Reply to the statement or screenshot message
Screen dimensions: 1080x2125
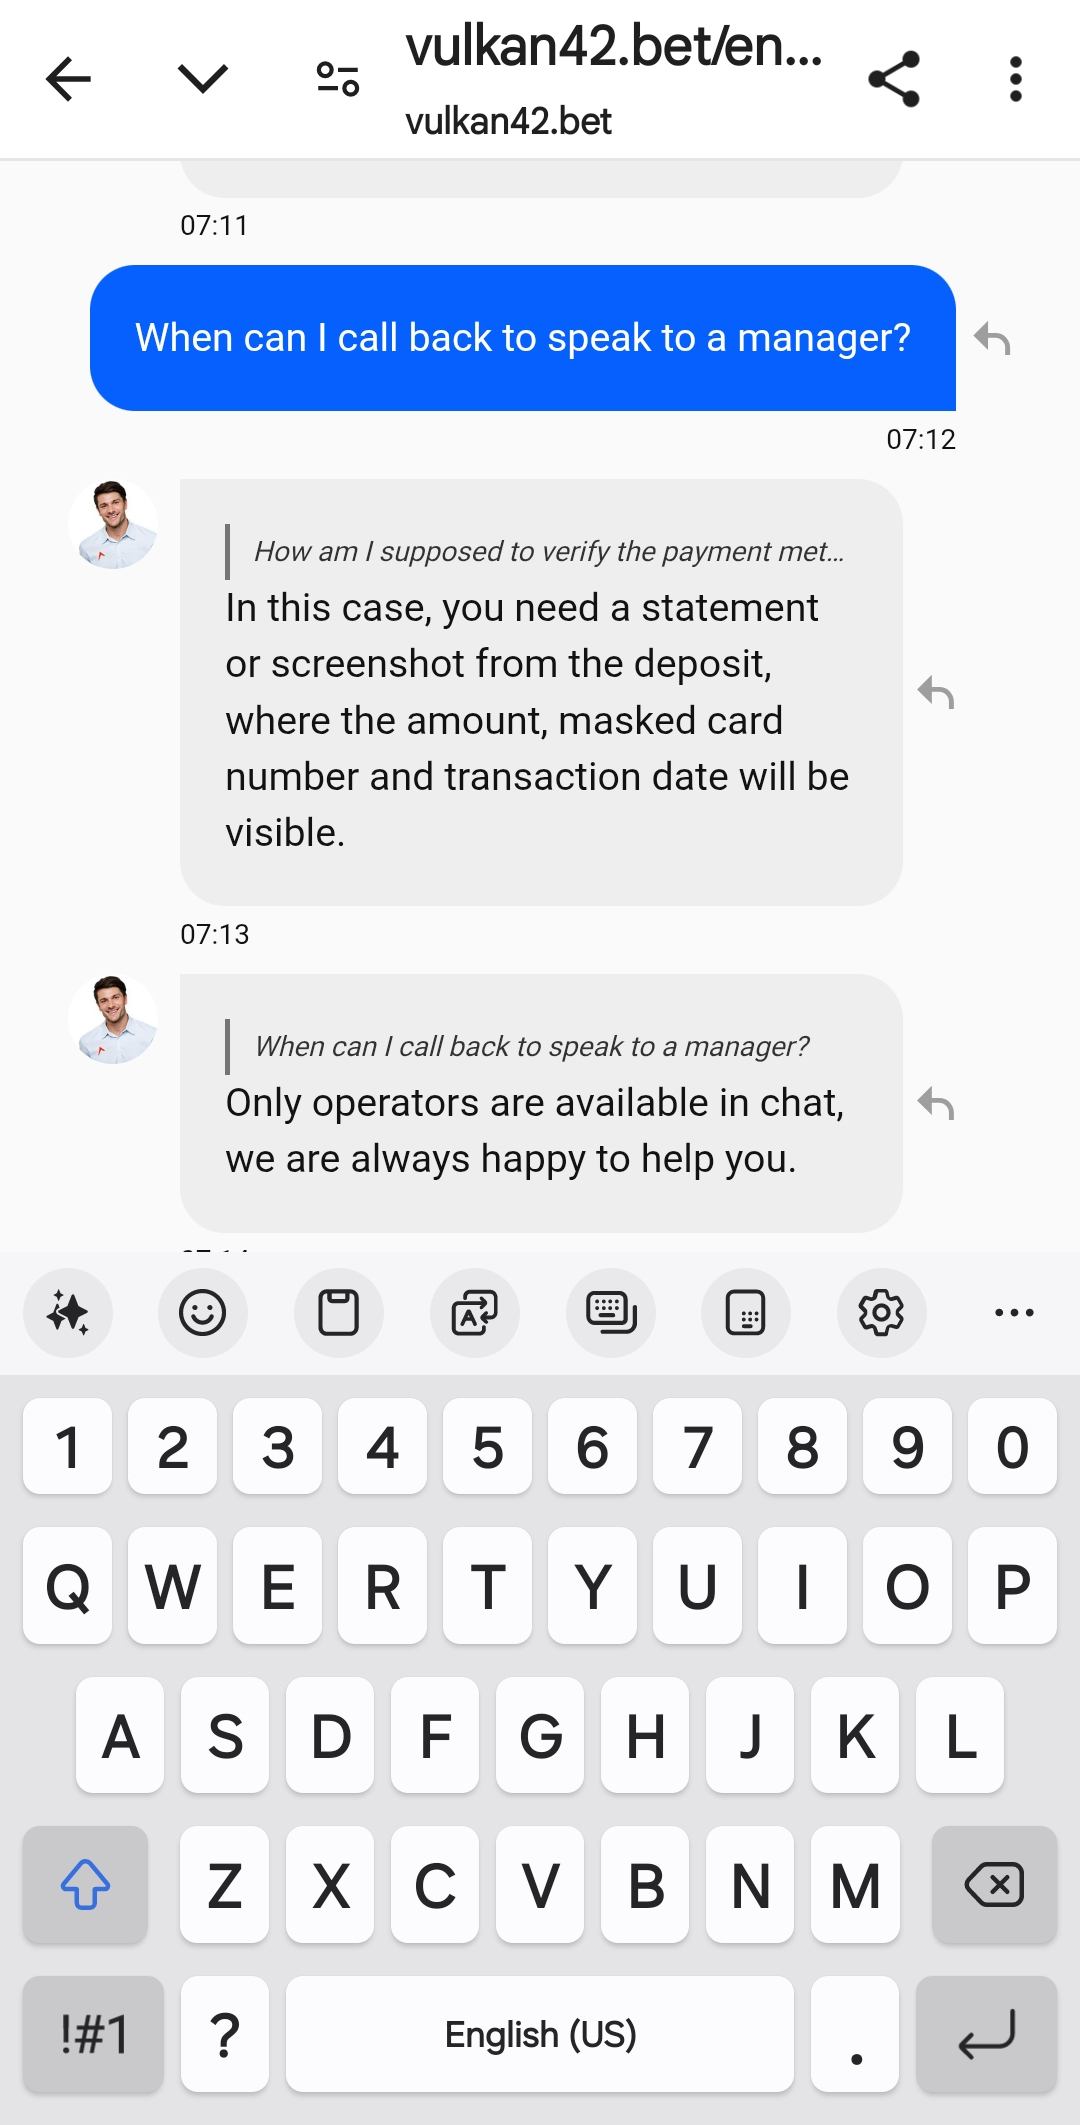click(x=936, y=693)
